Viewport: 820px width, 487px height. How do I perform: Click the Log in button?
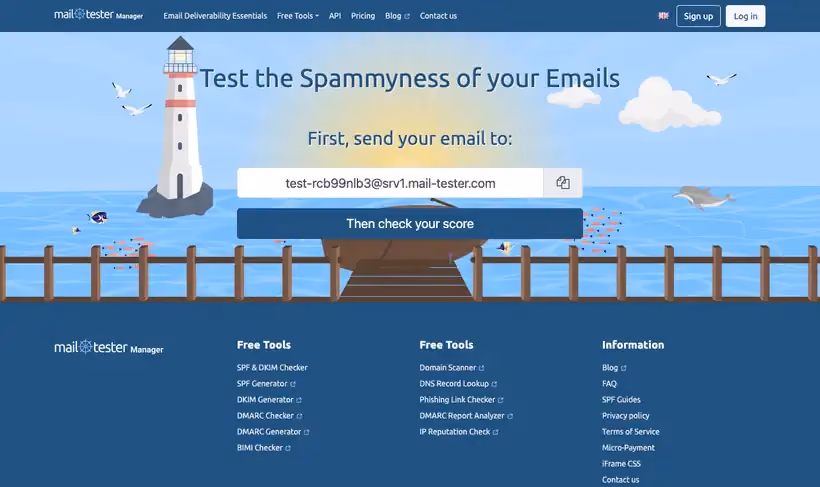tap(745, 16)
